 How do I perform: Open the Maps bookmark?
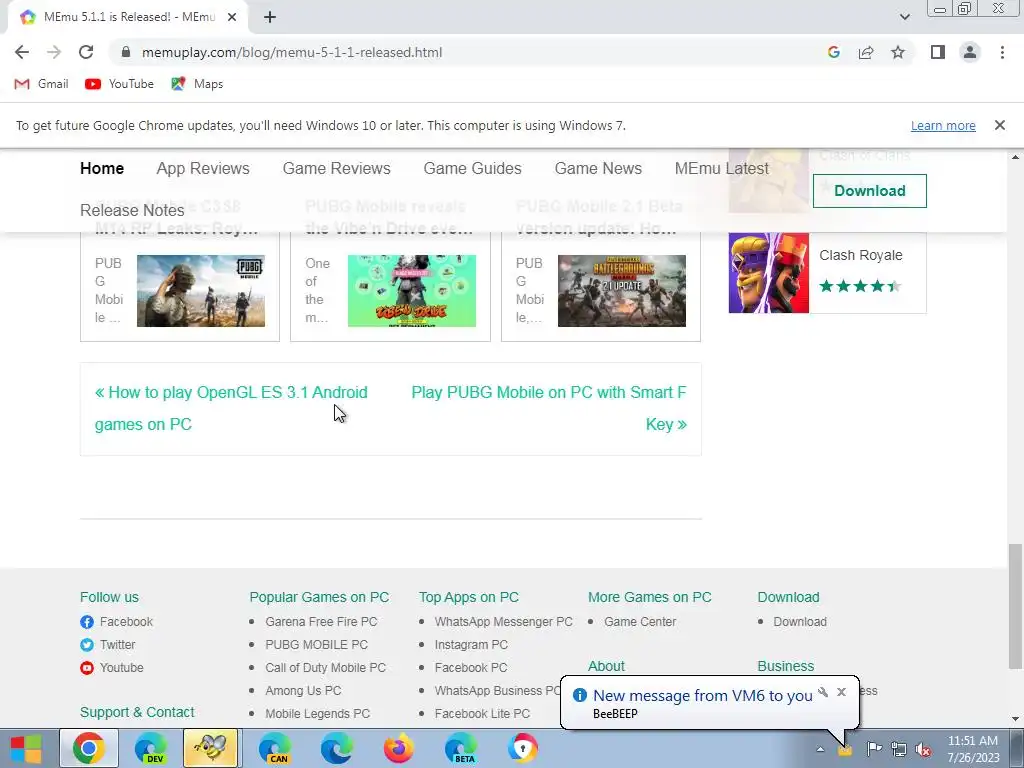click(197, 84)
